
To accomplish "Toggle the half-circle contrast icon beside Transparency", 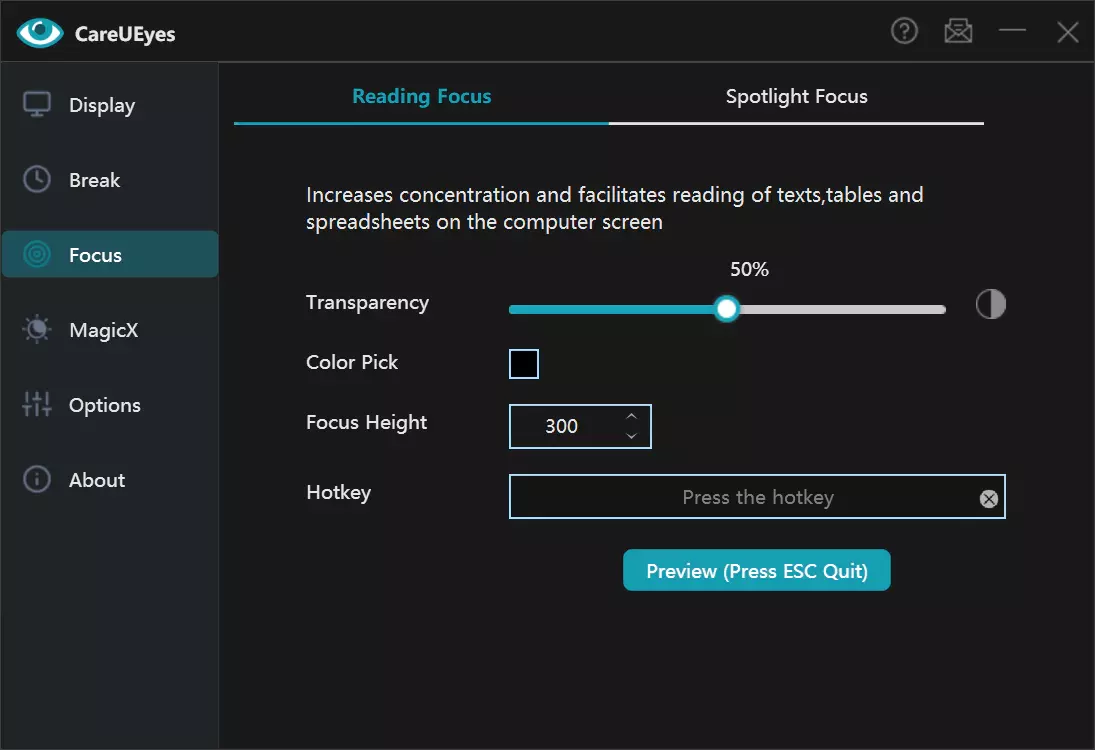I will pyautogui.click(x=990, y=304).
